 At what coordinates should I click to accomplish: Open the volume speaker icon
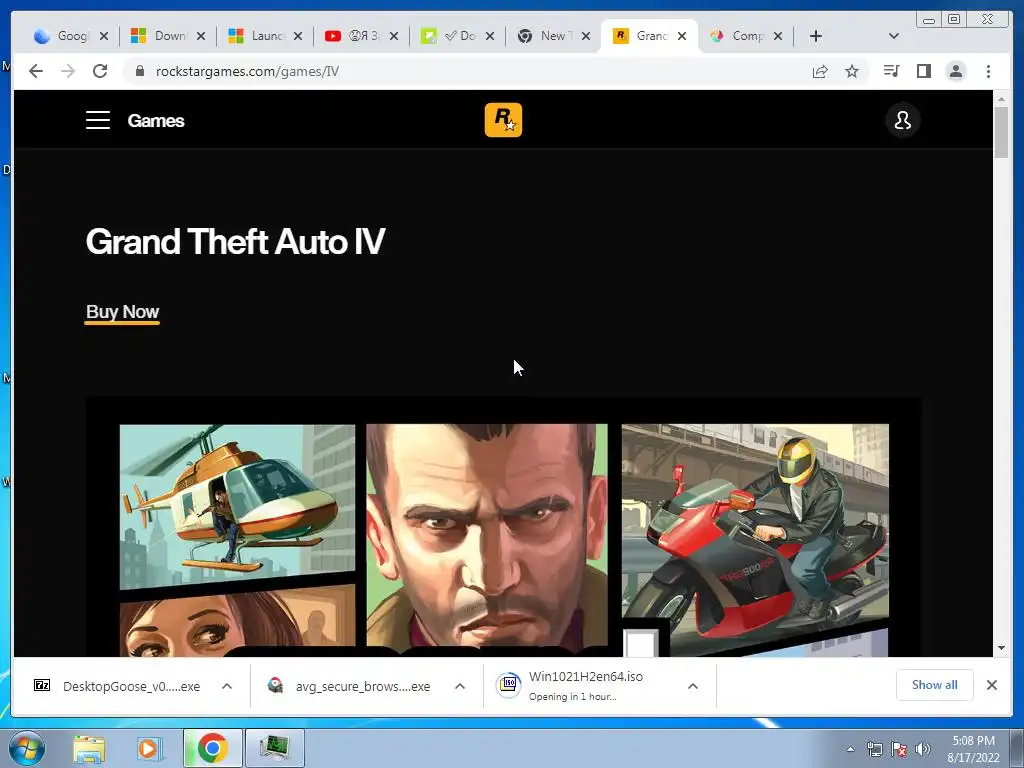[923, 749]
